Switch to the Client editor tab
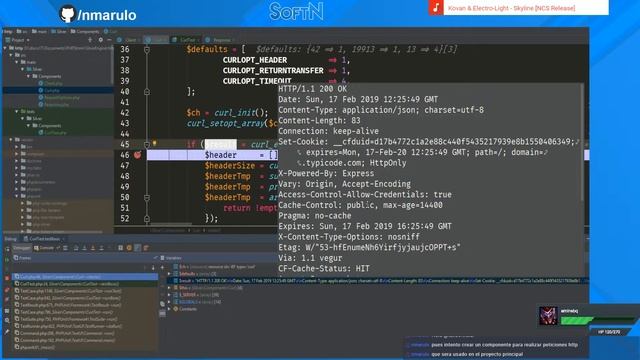 pos(129,40)
